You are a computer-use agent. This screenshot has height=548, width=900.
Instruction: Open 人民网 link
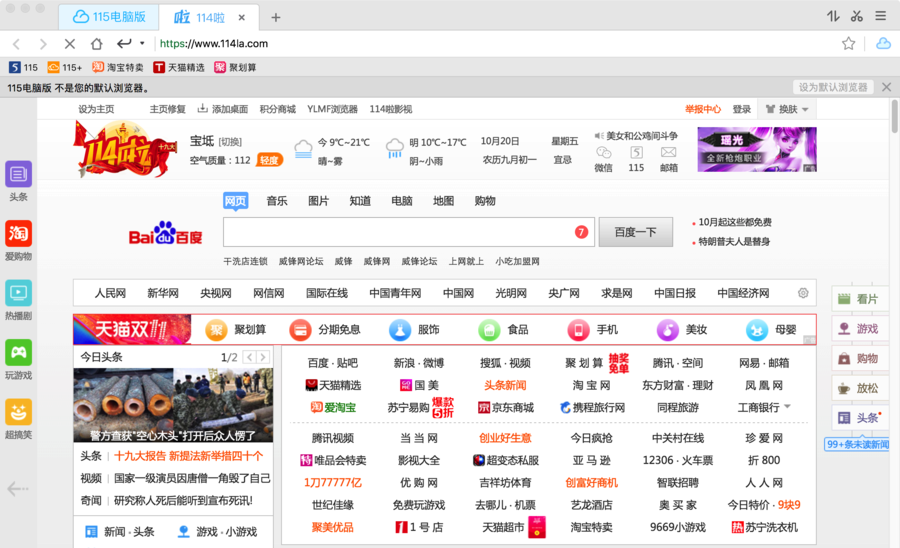[110, 293]
